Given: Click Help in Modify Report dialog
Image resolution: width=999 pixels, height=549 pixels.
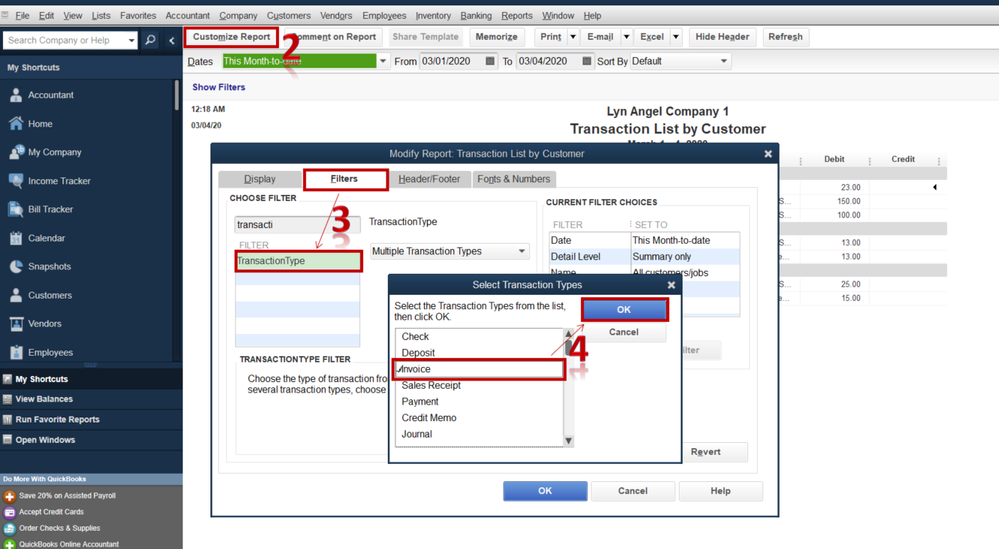Looking at the screenshot, I should pos(721,491).
